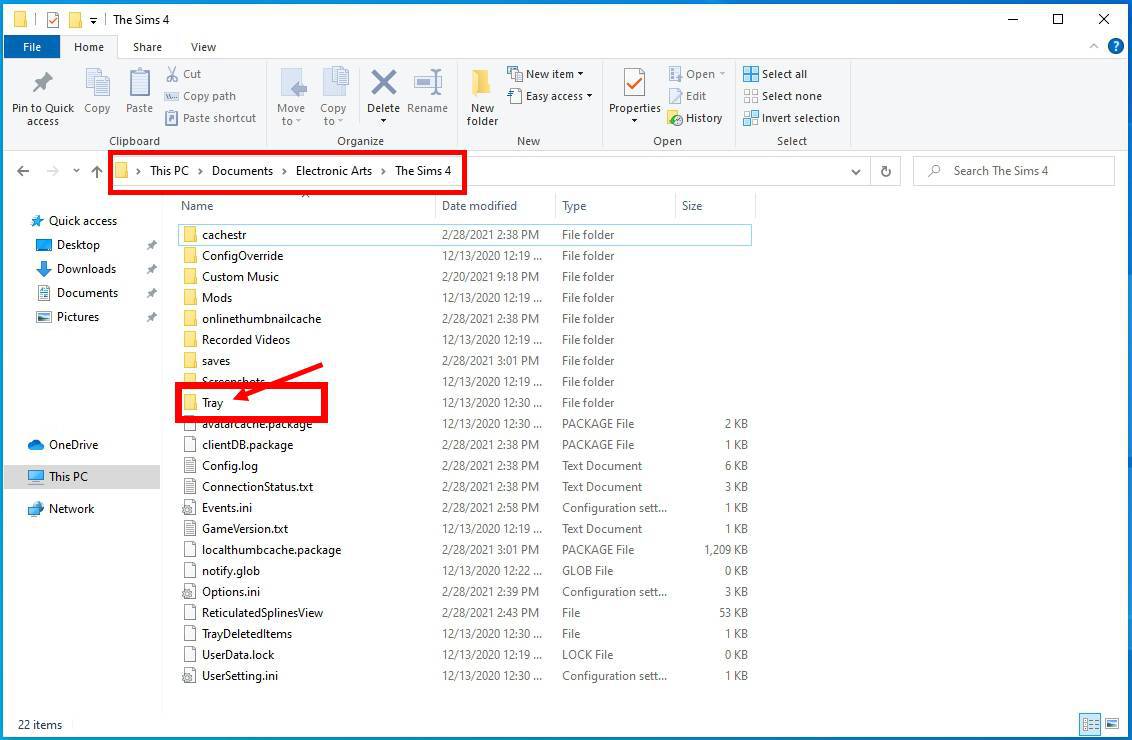Go back with the left arrow

point(23,171)
